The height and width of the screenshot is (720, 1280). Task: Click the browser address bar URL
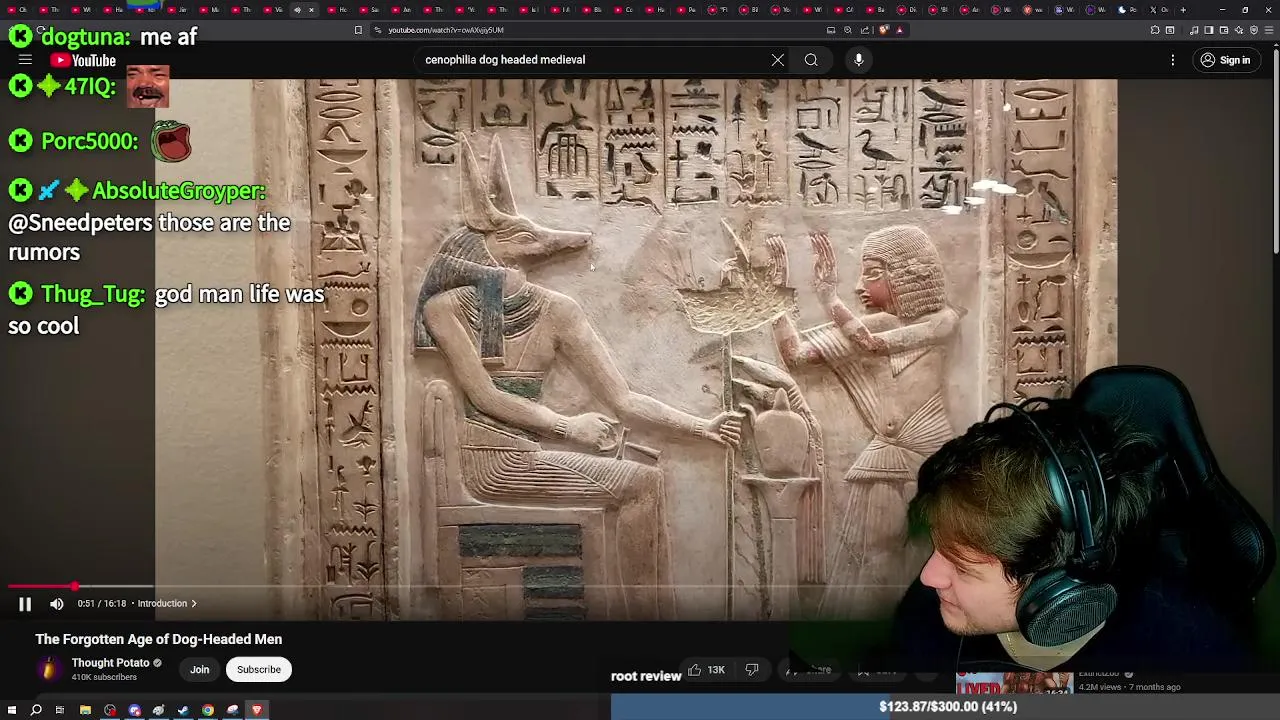445,30
